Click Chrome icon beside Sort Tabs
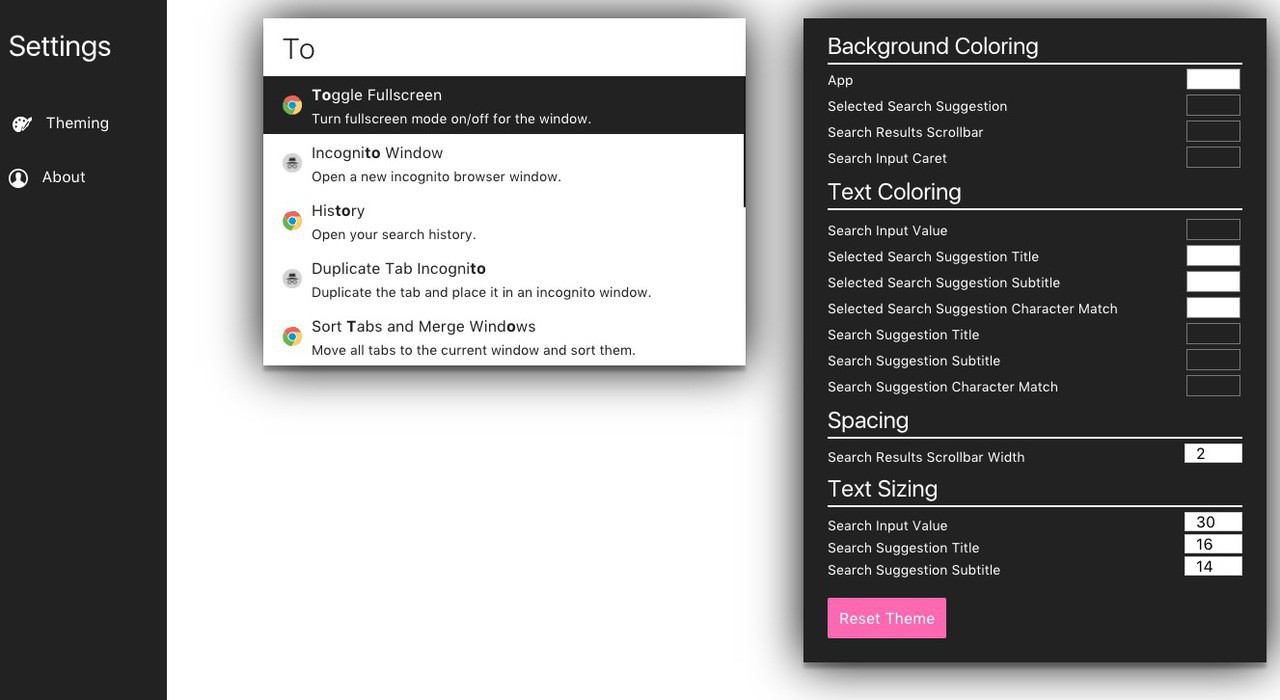The width and height of the screenshot is (1280, 700). (292, 337)
